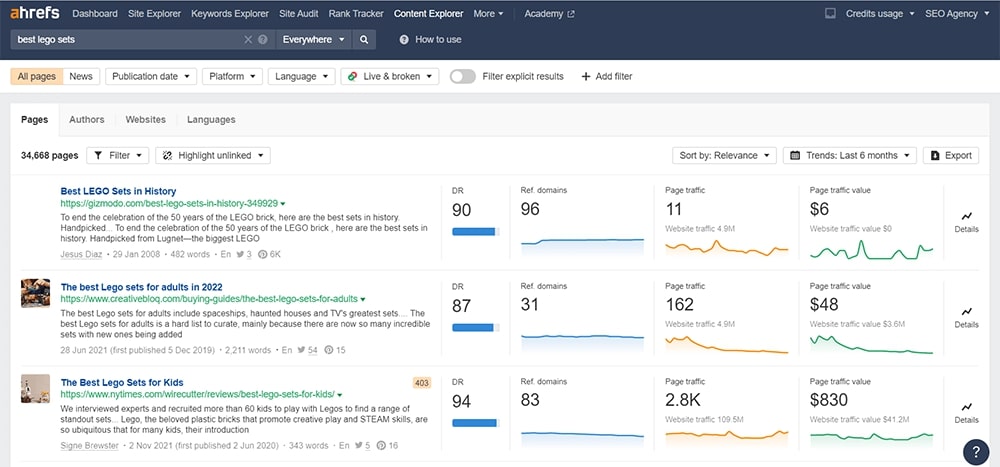Expand URL arrow for creativebloq.com result
The image size is (1000, 467).
pos(363,300)
